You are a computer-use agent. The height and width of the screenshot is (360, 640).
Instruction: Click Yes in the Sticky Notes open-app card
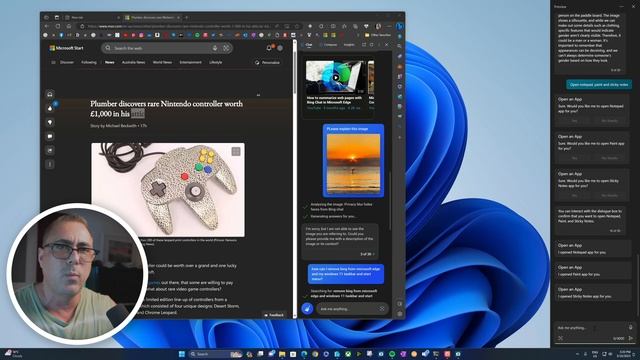point(574,196)
